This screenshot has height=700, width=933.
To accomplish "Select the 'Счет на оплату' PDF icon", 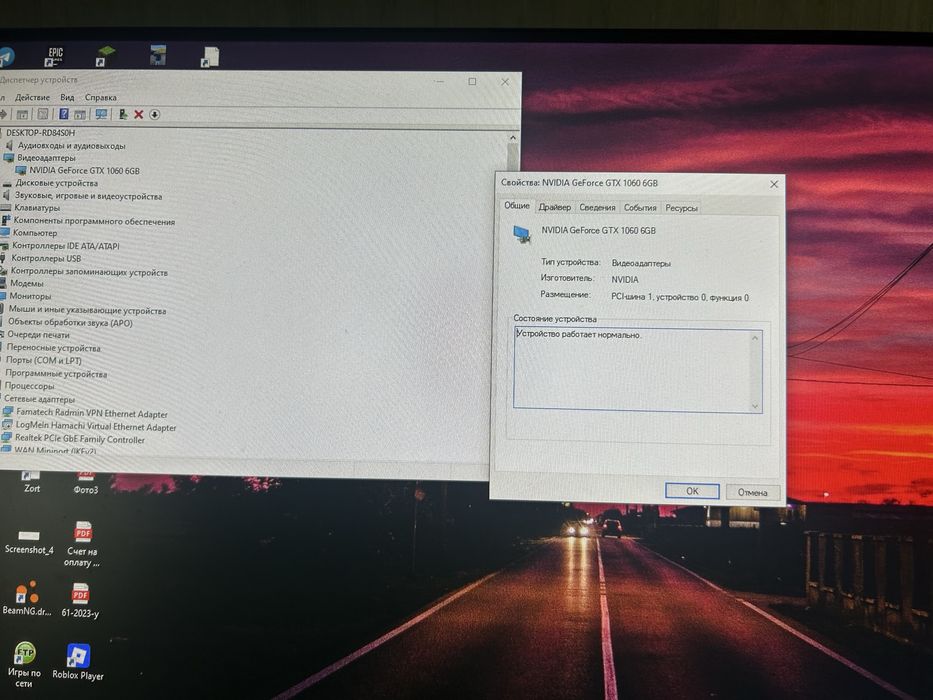I will [82, 544].
